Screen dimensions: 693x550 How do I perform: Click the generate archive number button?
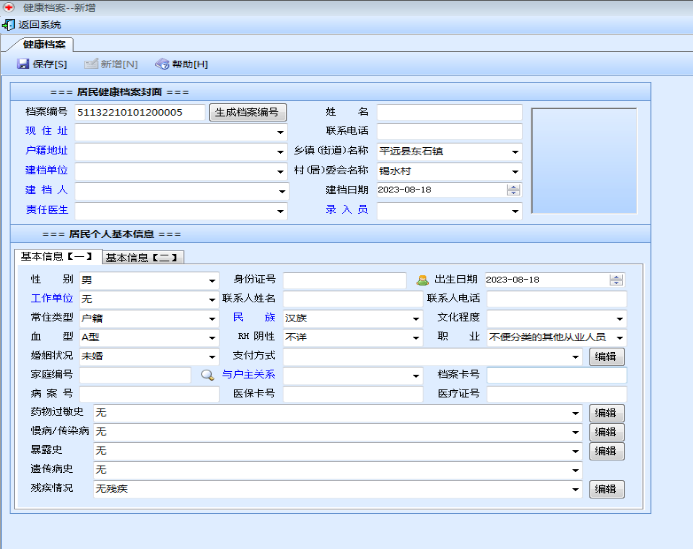click(x=249, y=113)
